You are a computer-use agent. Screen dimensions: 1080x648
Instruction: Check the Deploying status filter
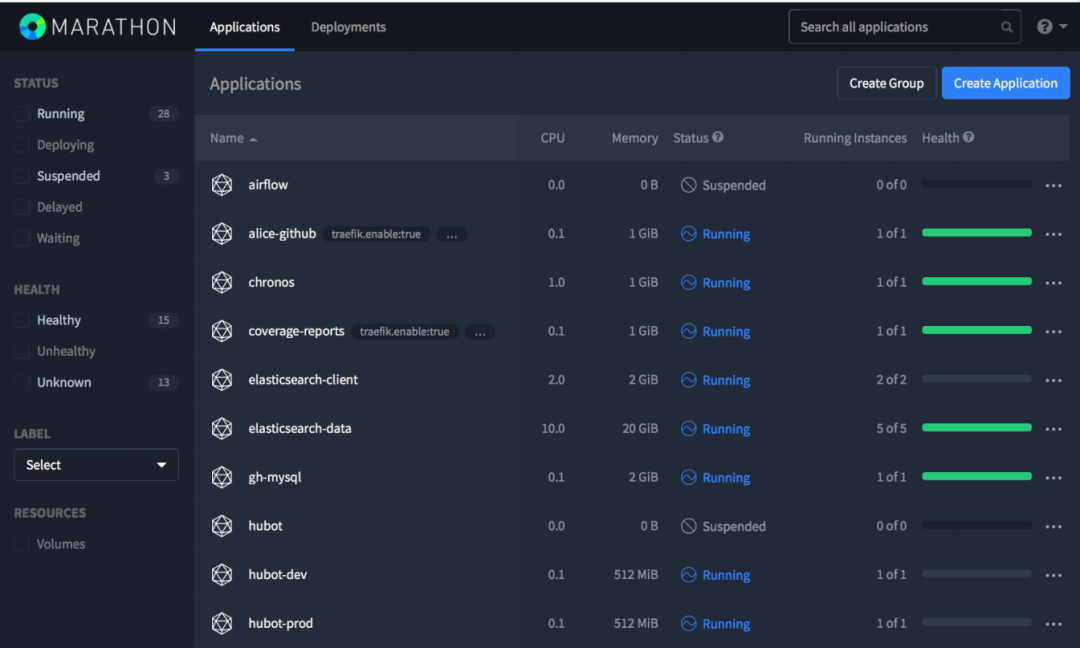tap(22, 145)
